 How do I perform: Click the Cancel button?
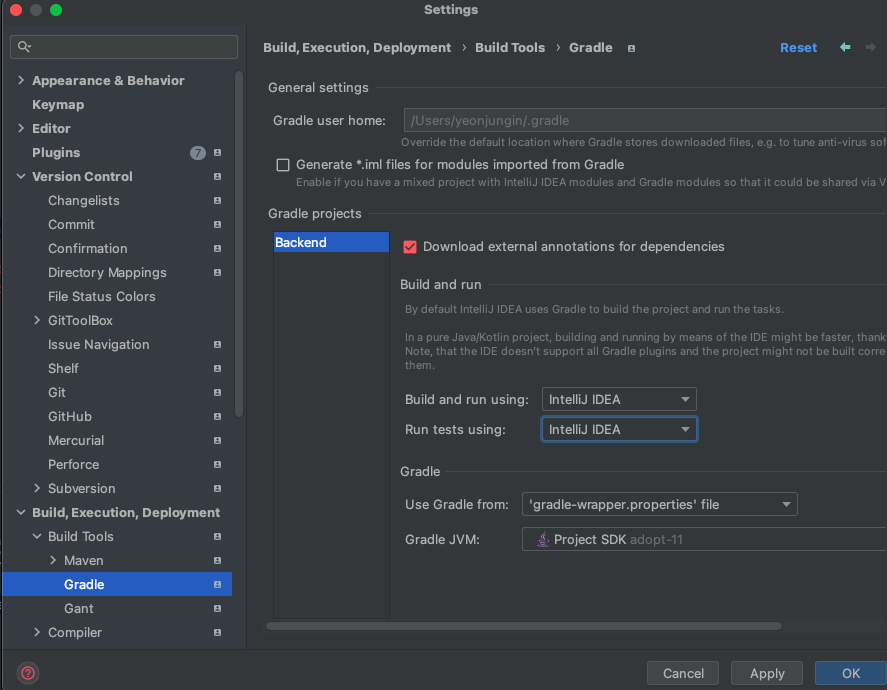(x=683, y=673)
